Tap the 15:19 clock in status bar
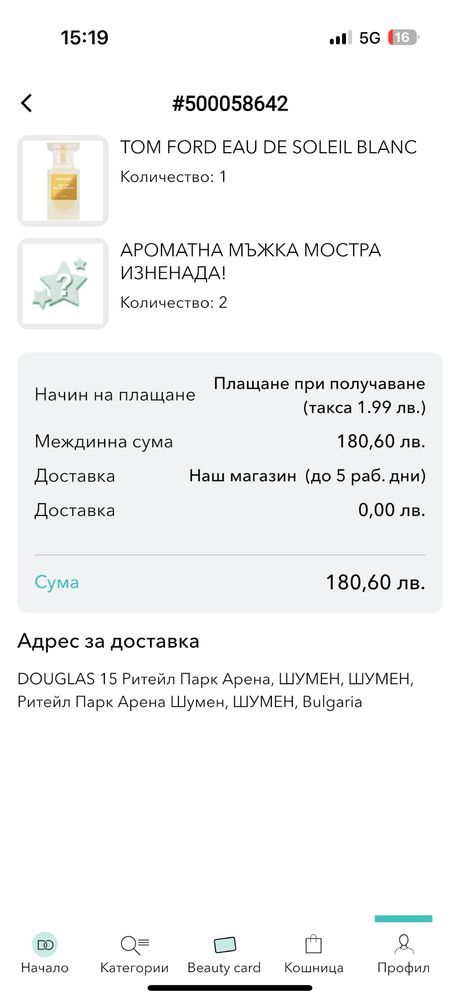The image size is (460, 1000). pos(85,38)
